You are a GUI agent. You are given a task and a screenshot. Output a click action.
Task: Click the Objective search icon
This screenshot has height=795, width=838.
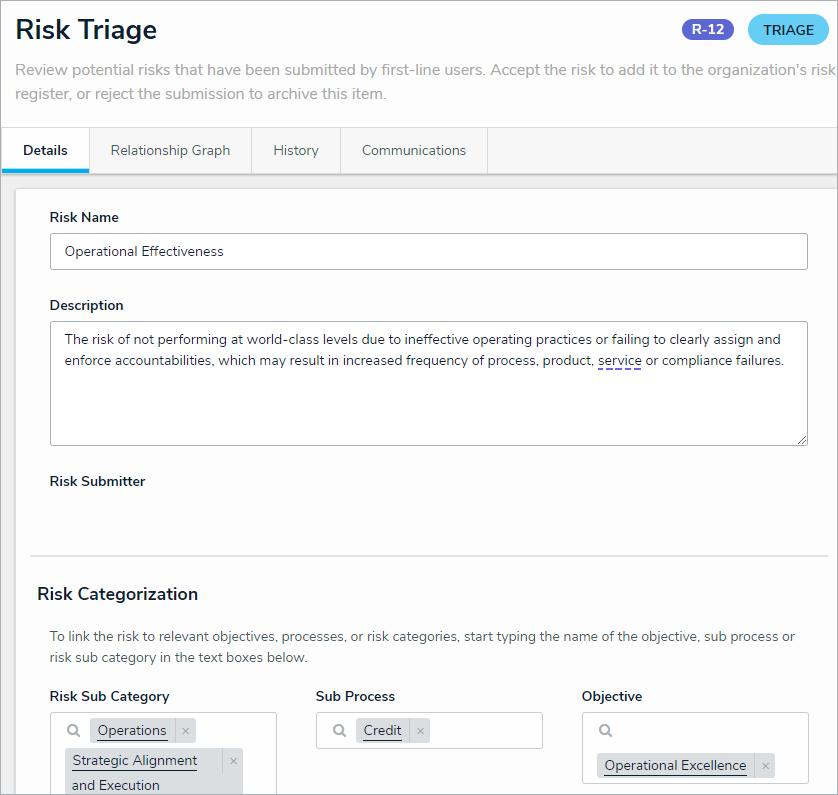605,731
